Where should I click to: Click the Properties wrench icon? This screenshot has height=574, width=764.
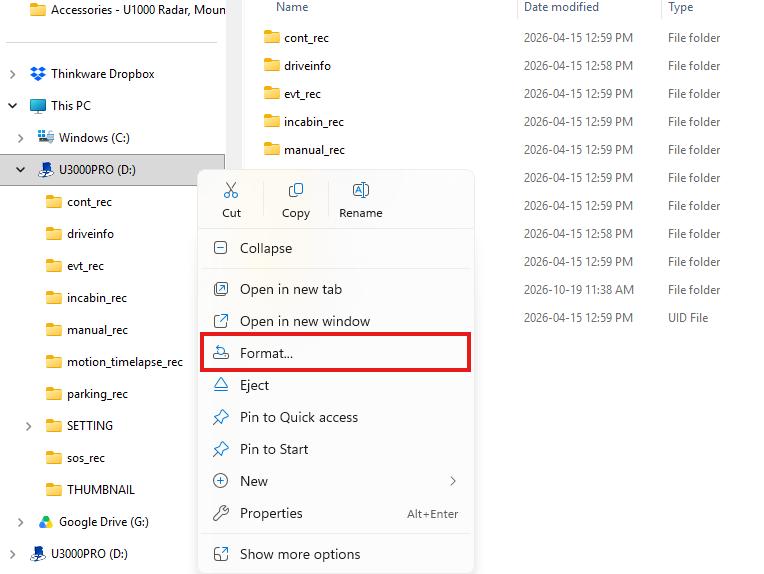click(x=221, y=513)
